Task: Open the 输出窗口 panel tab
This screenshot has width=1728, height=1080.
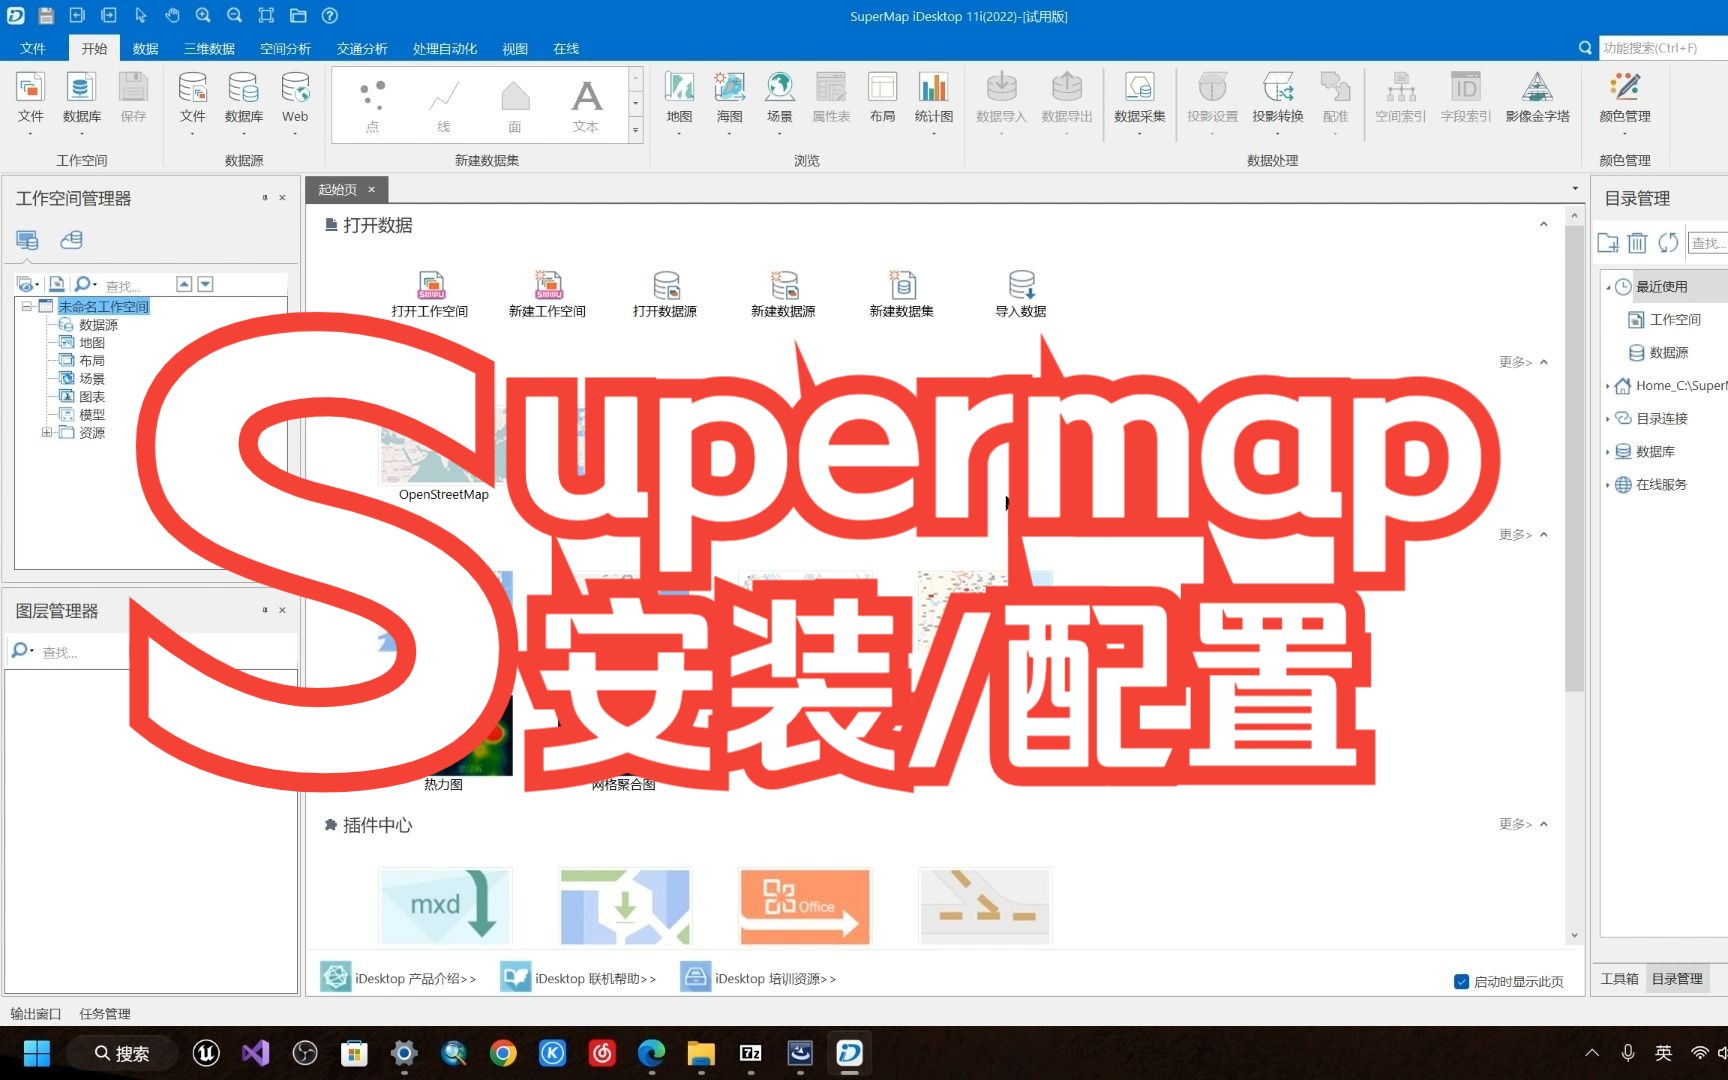Action: tap(36, 1013)
